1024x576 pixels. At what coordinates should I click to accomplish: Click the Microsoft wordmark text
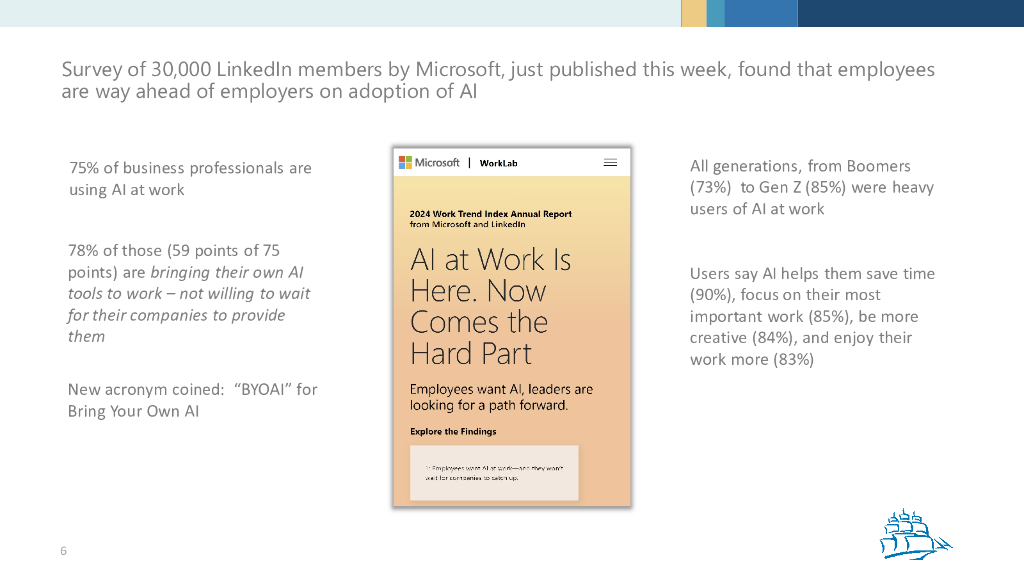437,163
